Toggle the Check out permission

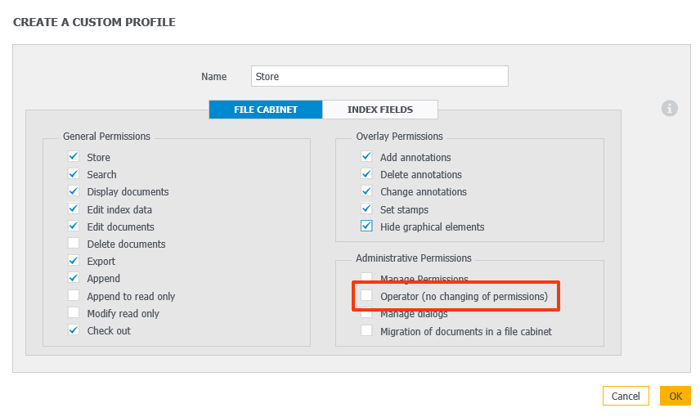pos(73,330)
